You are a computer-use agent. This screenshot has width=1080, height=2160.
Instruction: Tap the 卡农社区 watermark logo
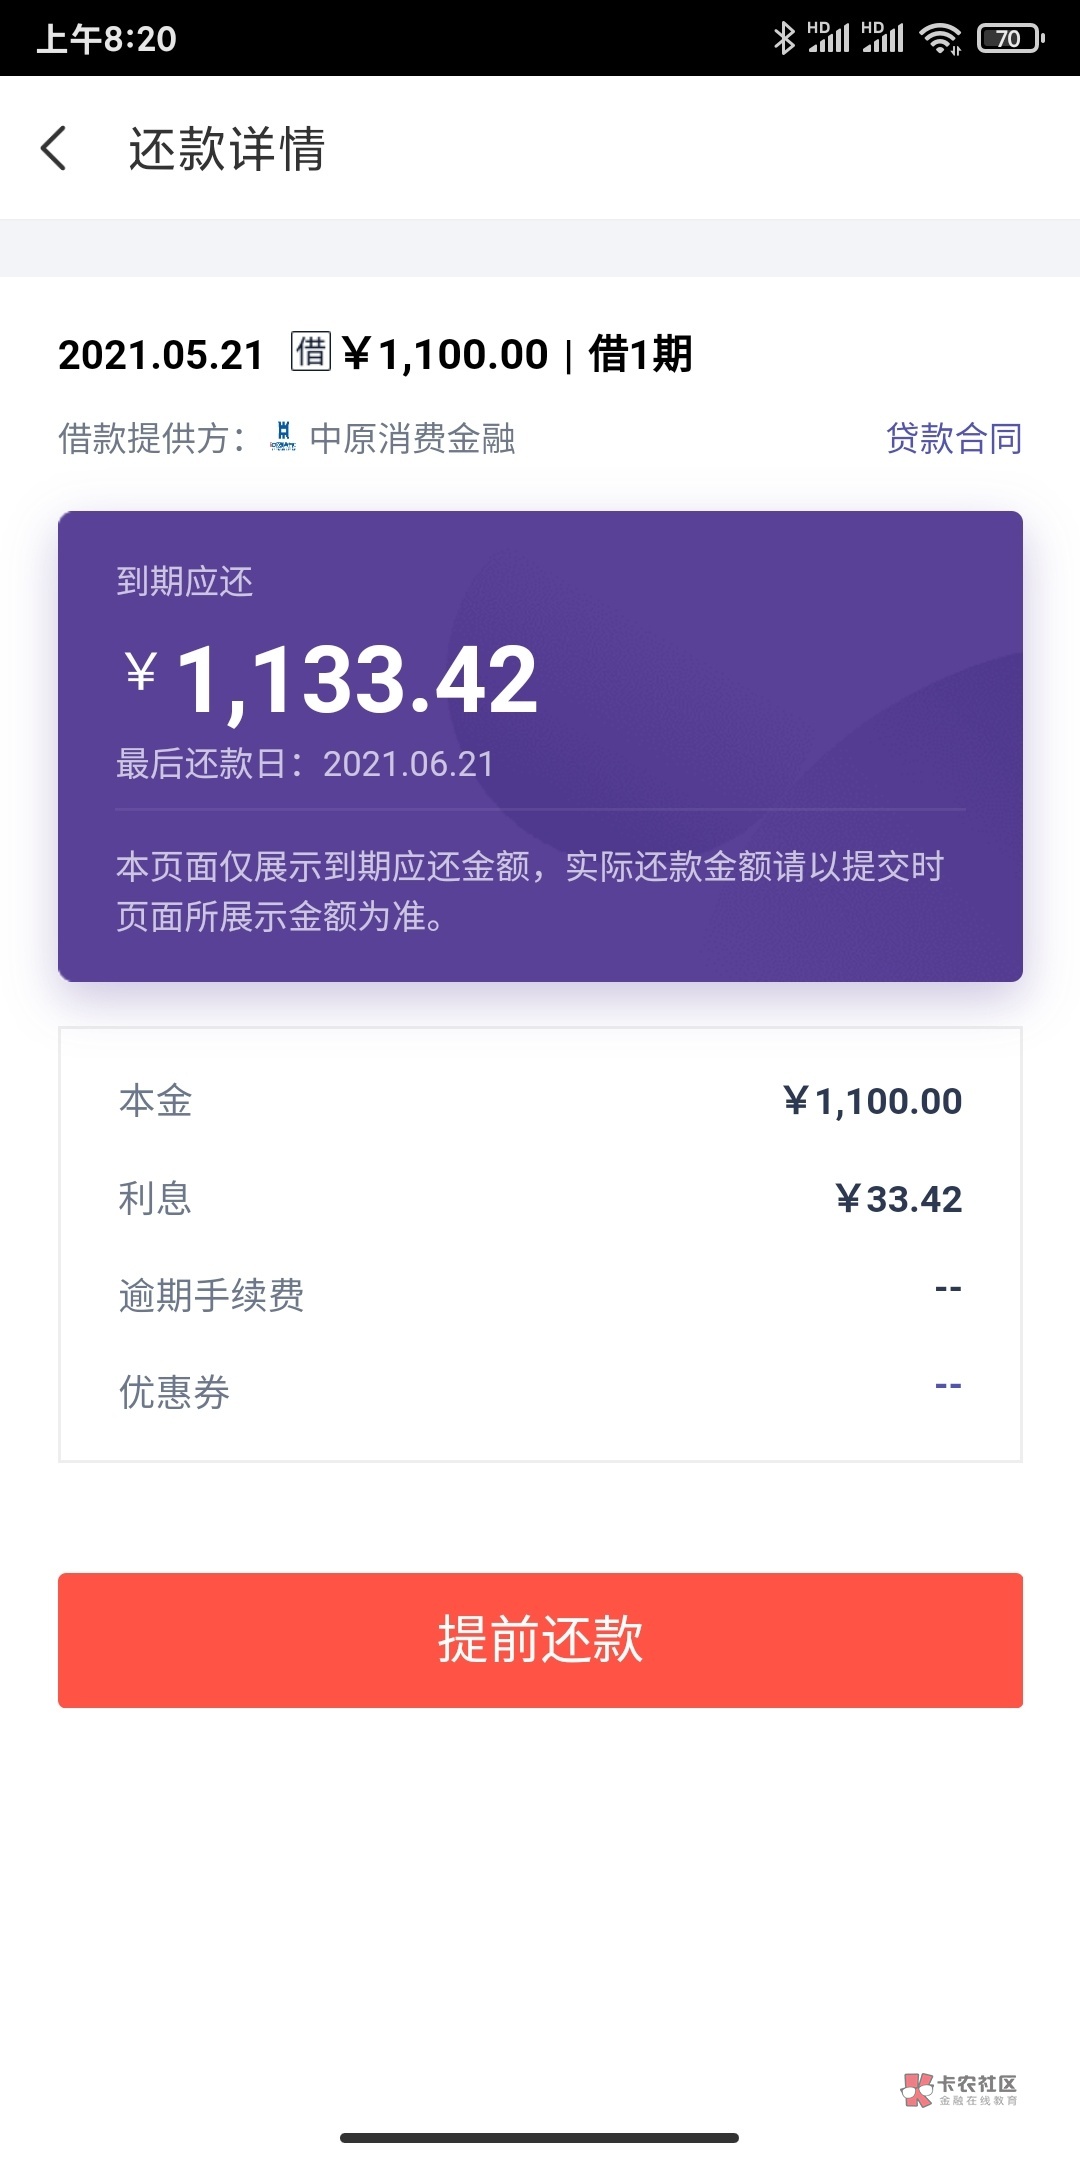tap(958, 2089)
